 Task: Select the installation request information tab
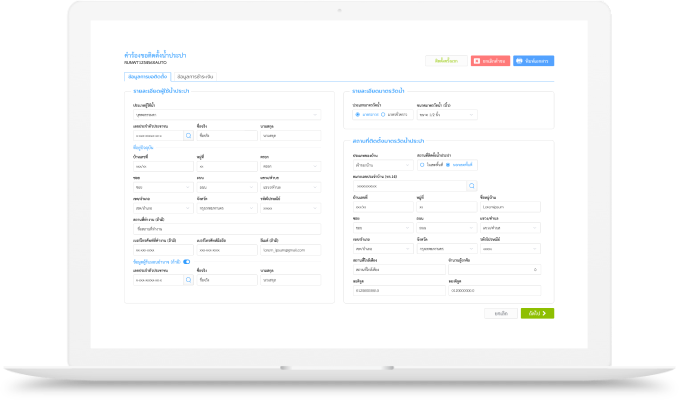tap(146, 76)
